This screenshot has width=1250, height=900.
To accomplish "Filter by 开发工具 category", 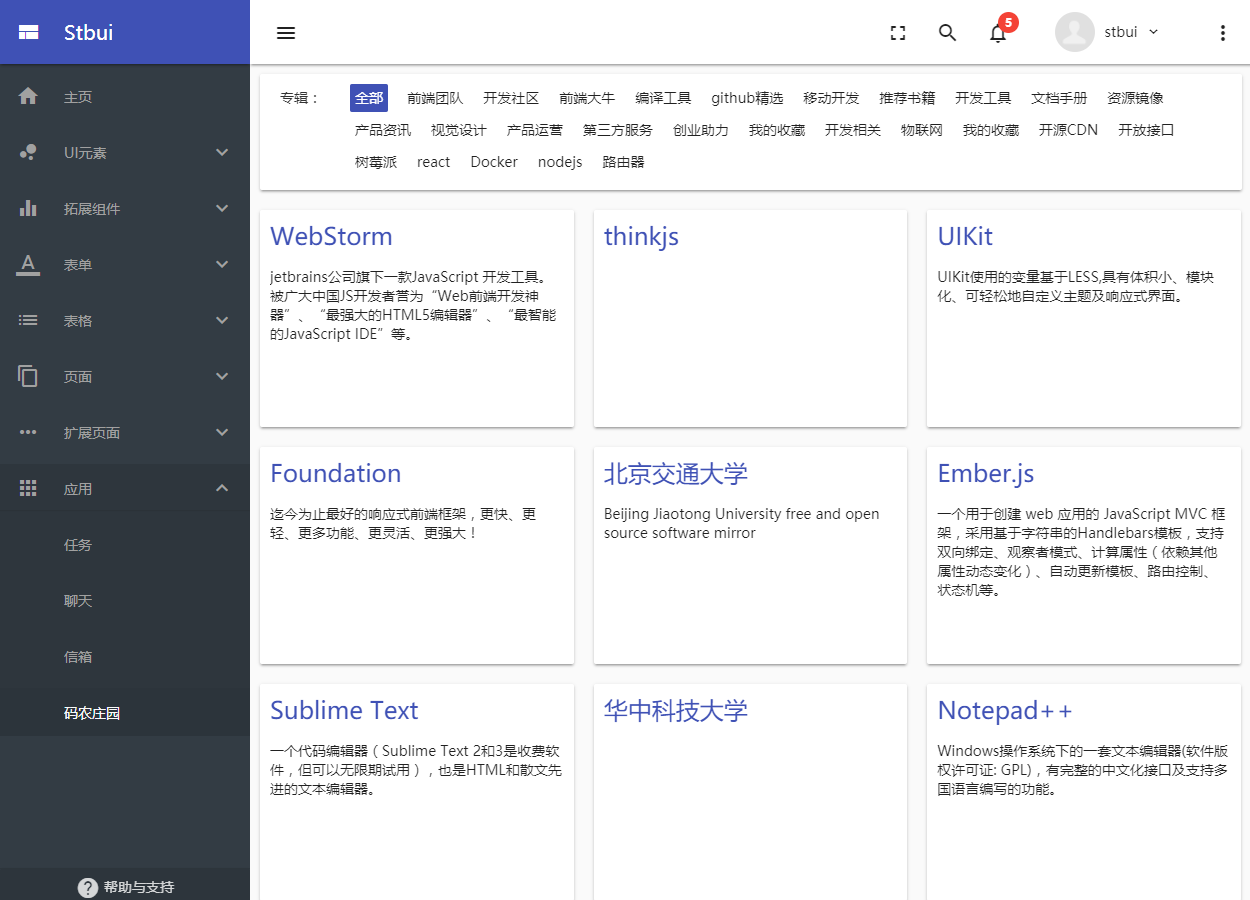I will pos(983,98).
